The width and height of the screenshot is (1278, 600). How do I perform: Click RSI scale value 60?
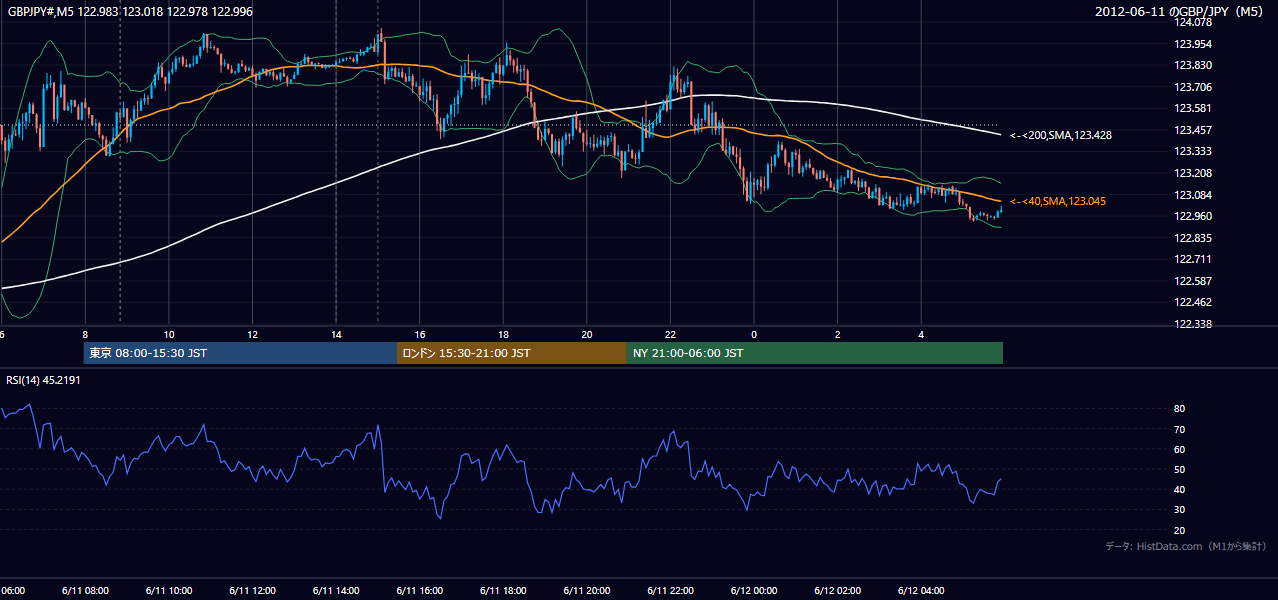pyautogui.click(x=1180, y=449)
